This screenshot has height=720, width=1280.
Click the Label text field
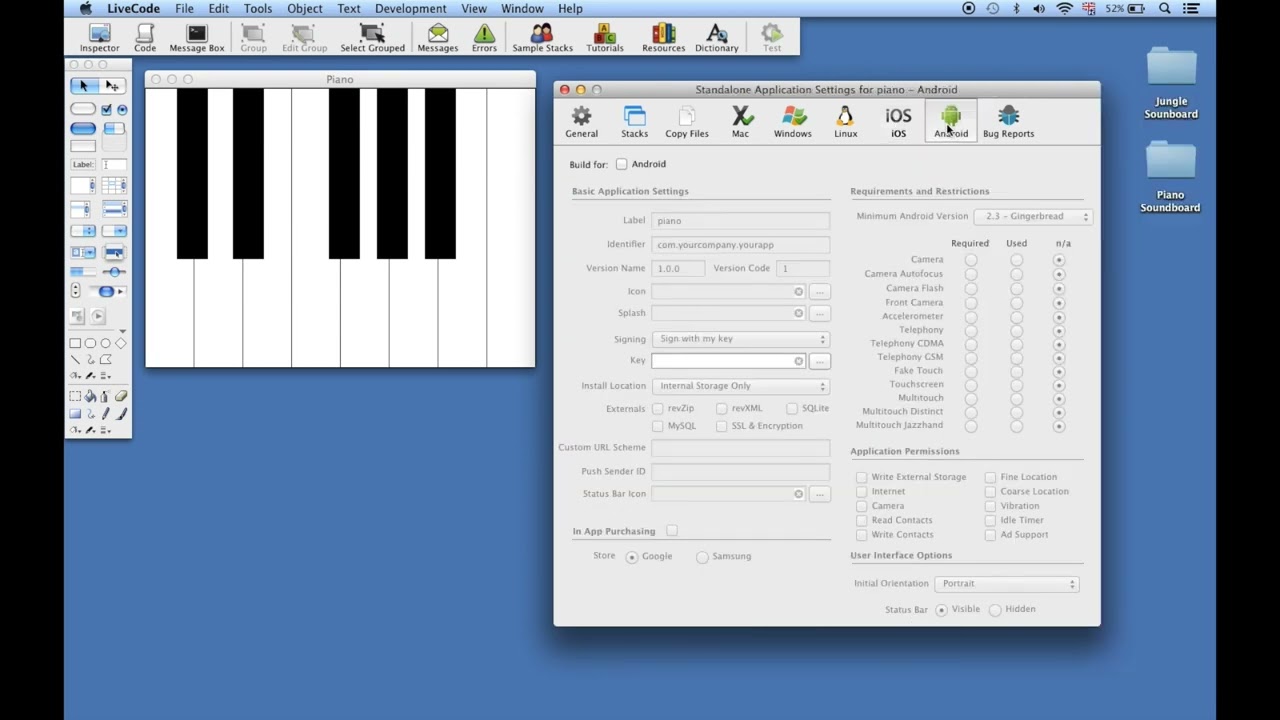pyautogui.click(x=740, y=221)
